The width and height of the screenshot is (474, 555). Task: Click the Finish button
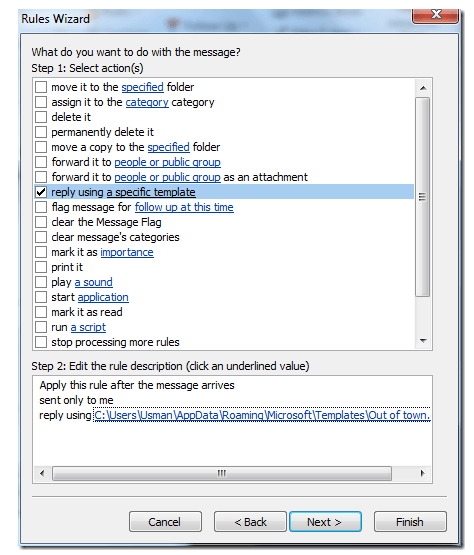coord(410,522)
